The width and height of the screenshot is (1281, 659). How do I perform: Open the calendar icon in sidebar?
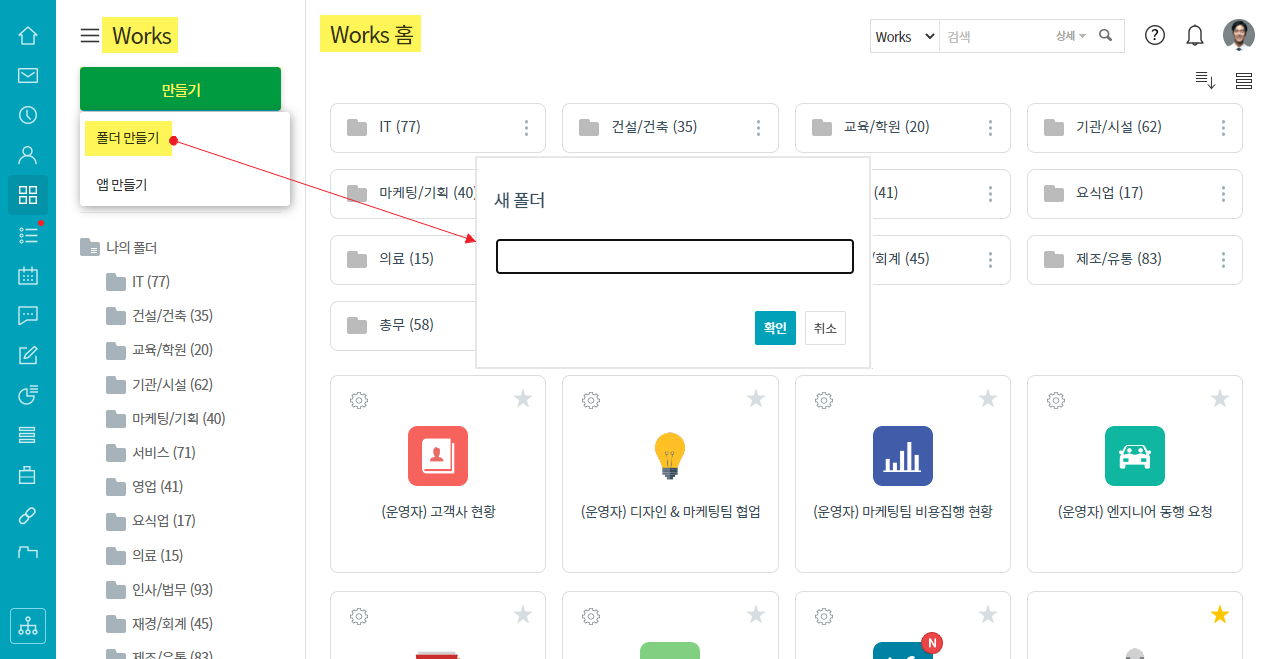(28, 276)
